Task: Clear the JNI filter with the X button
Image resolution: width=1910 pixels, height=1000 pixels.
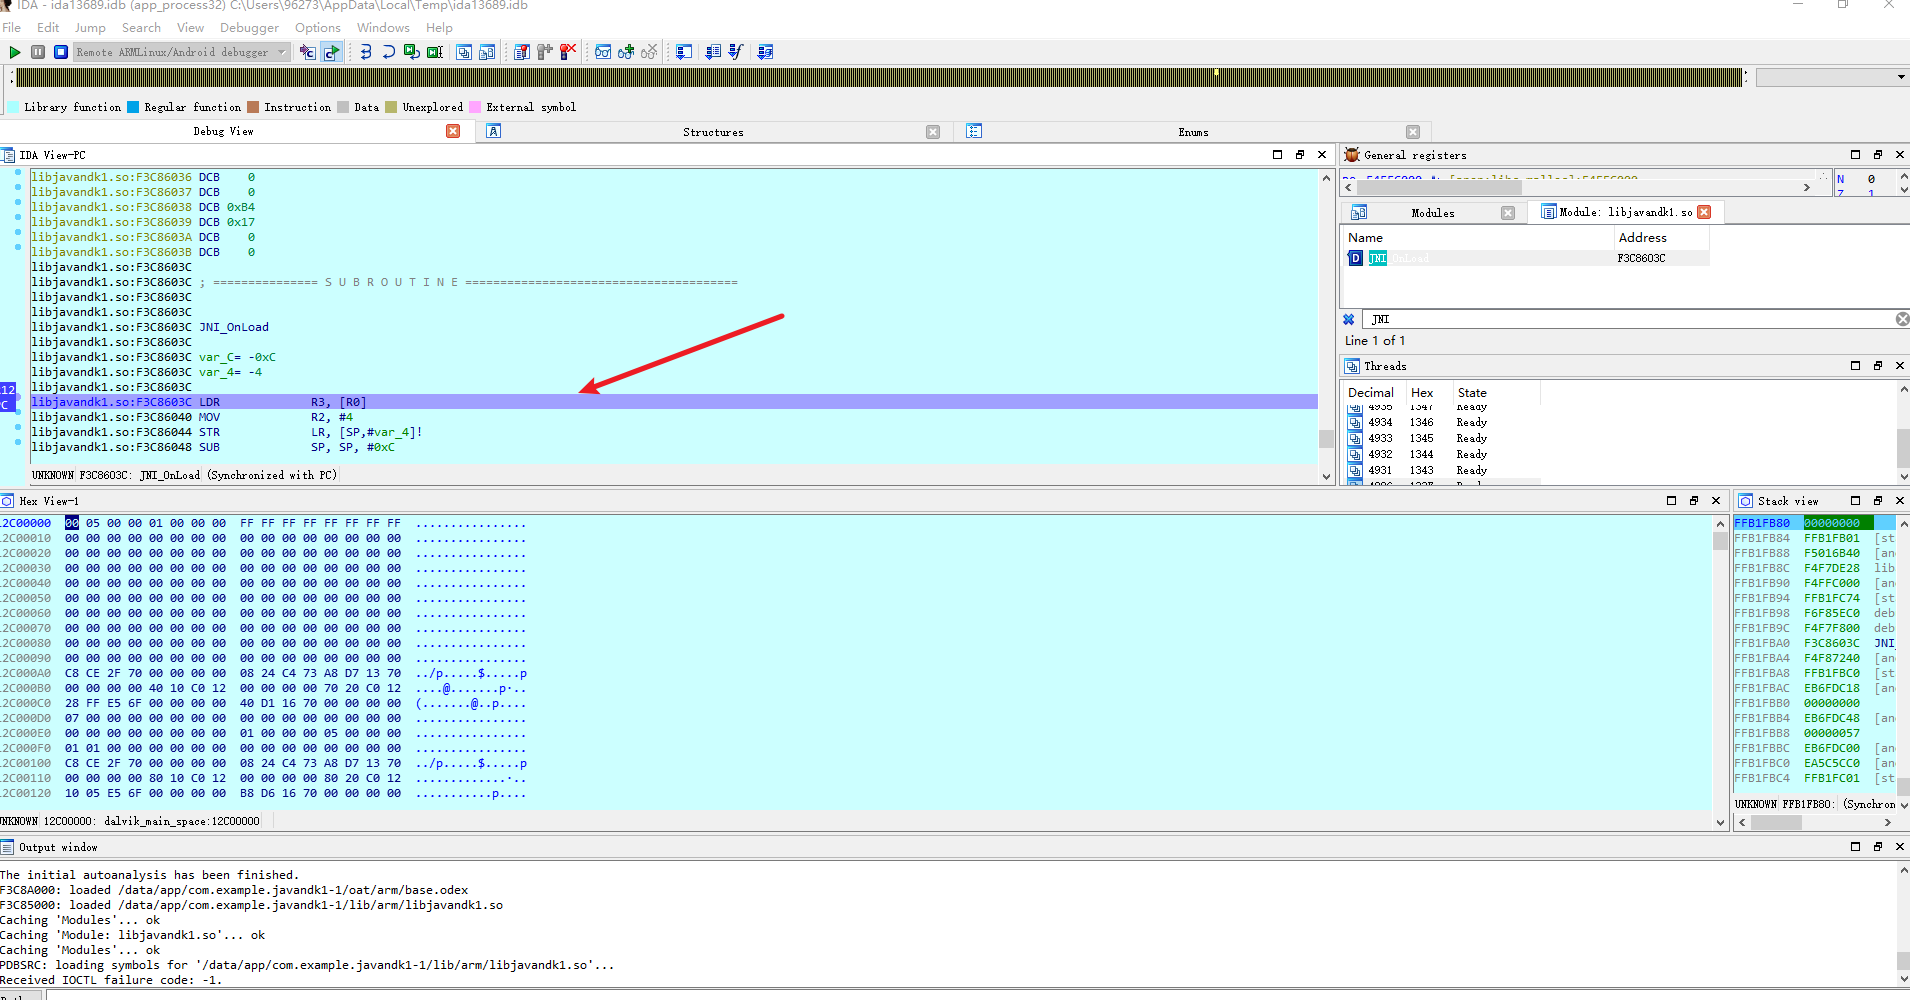Action: tap(1901, 319)
